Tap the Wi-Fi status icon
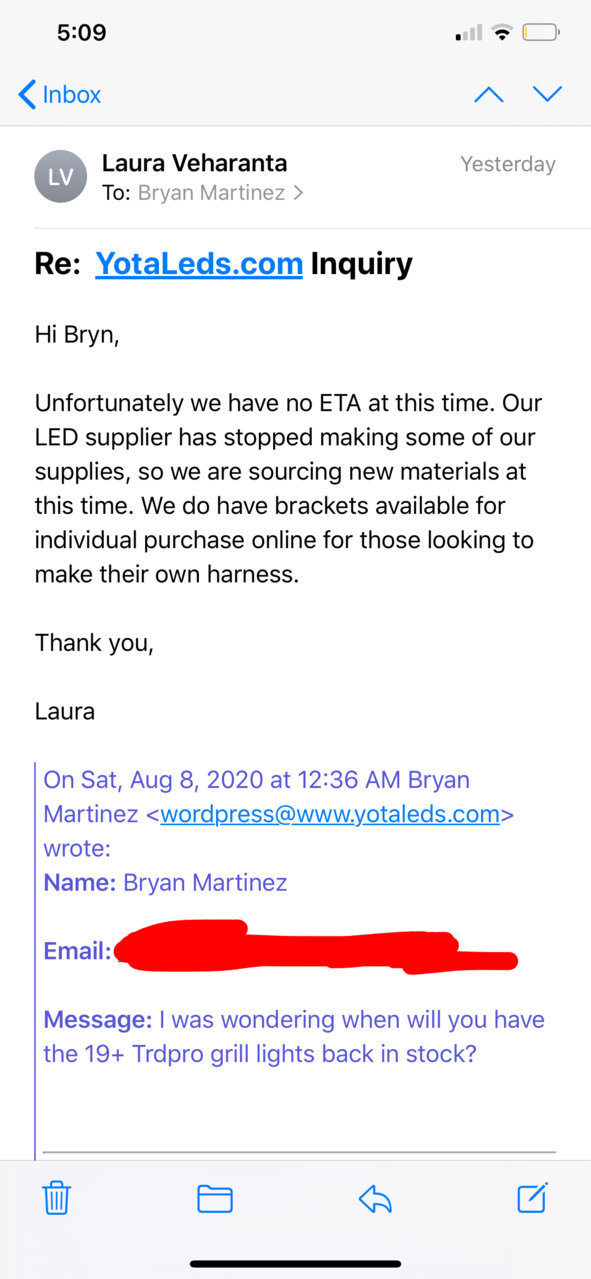This screenshot has height=1279, width=591. coord(501,33)
